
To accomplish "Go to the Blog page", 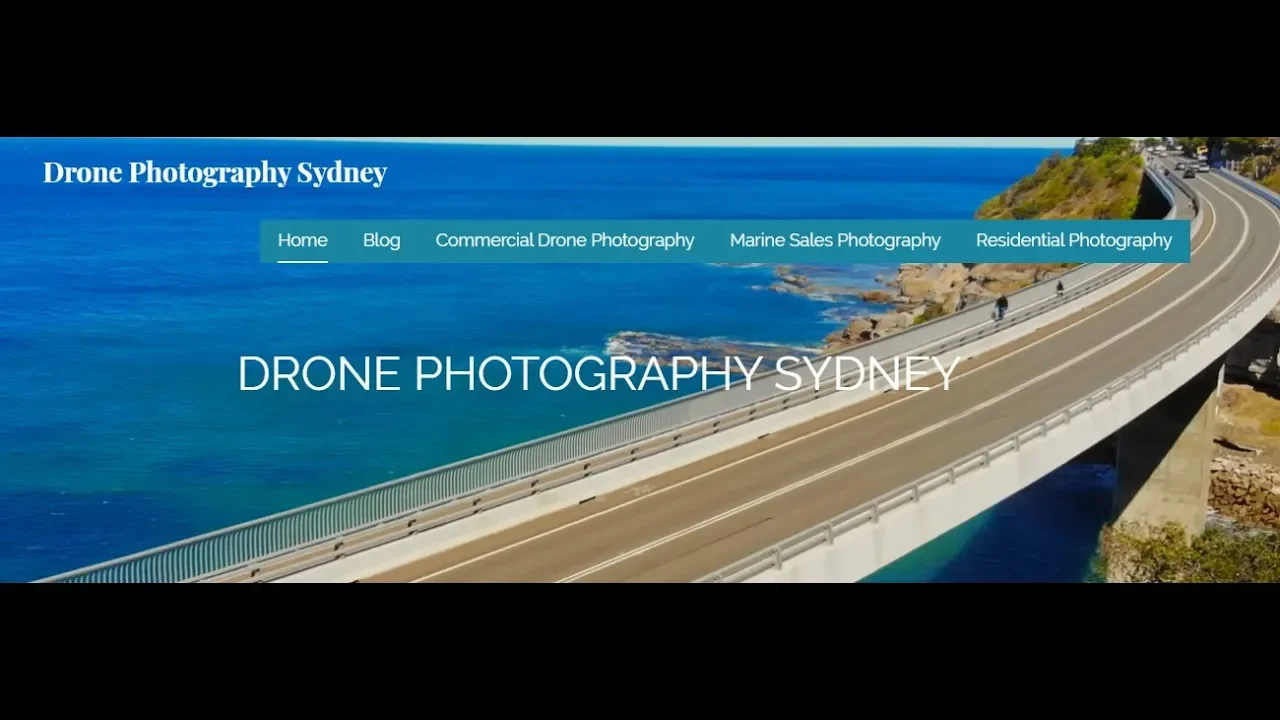I will (381, 240).
